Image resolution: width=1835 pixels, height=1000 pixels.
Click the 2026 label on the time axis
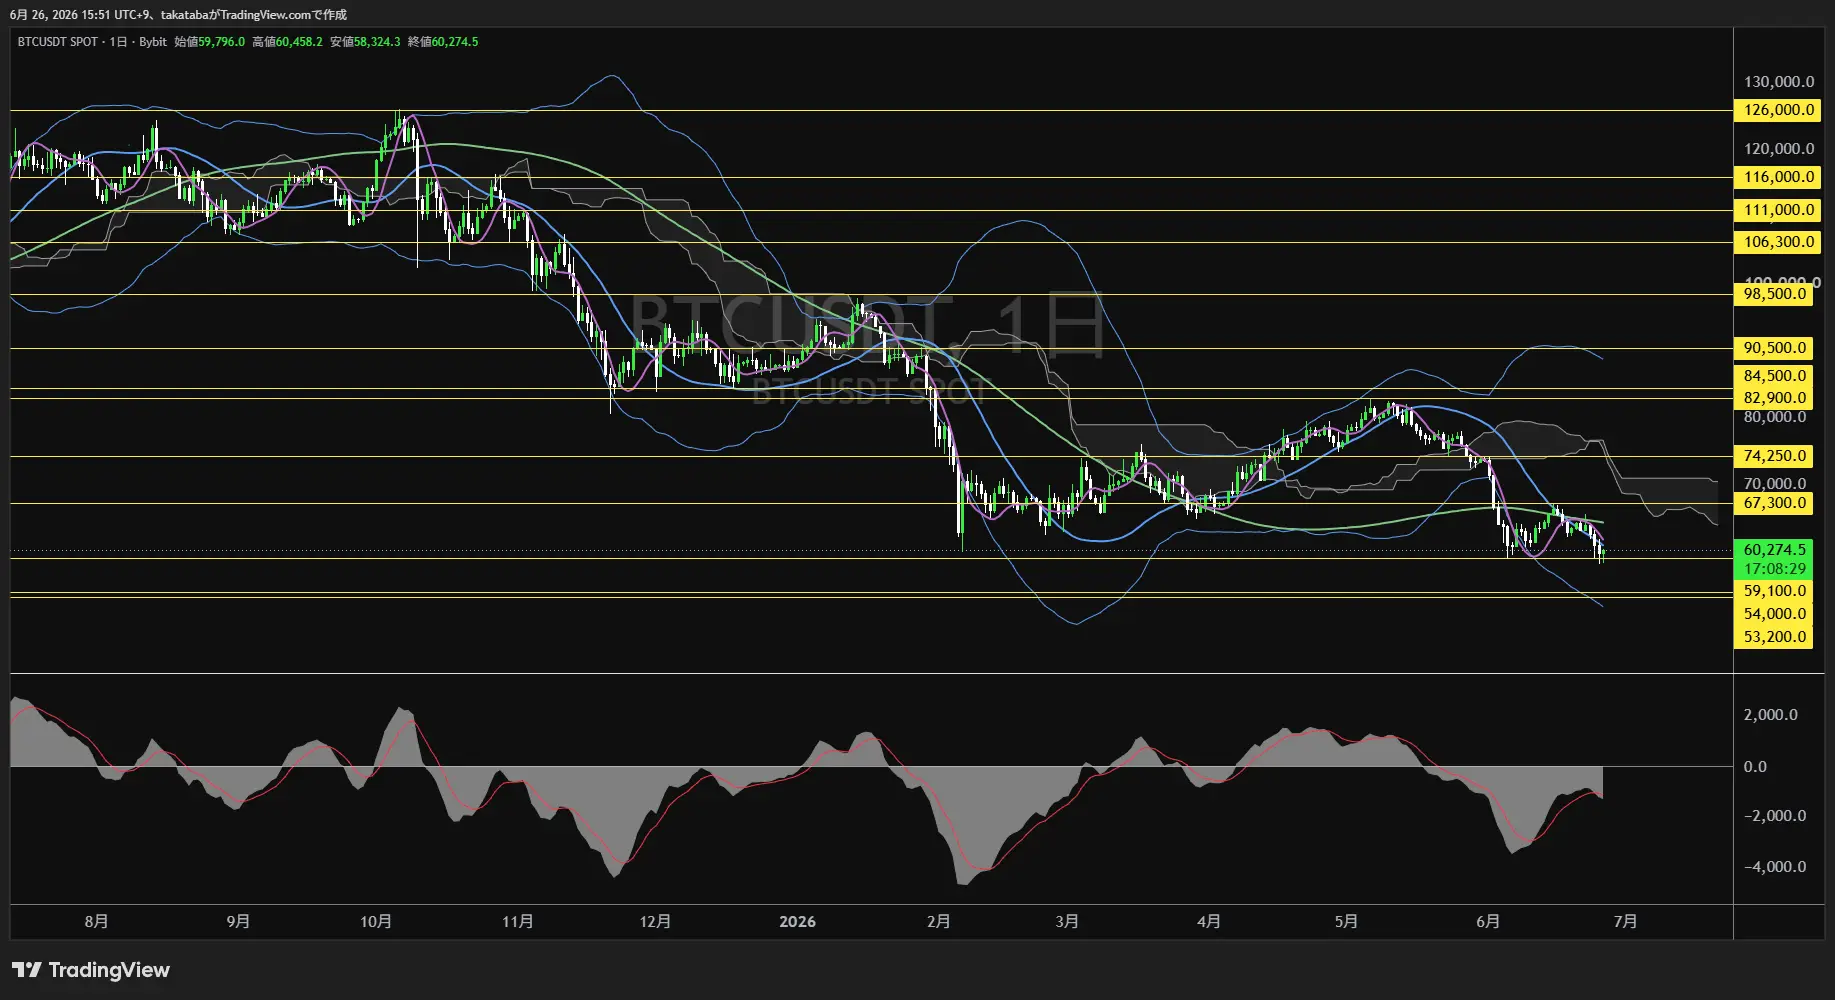[797, 922]
